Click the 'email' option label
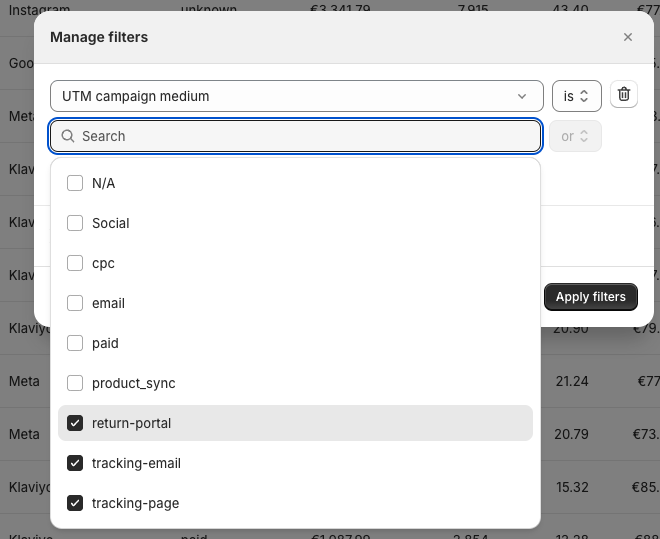This screenshot has width=660, height=539. click(109, 303)
